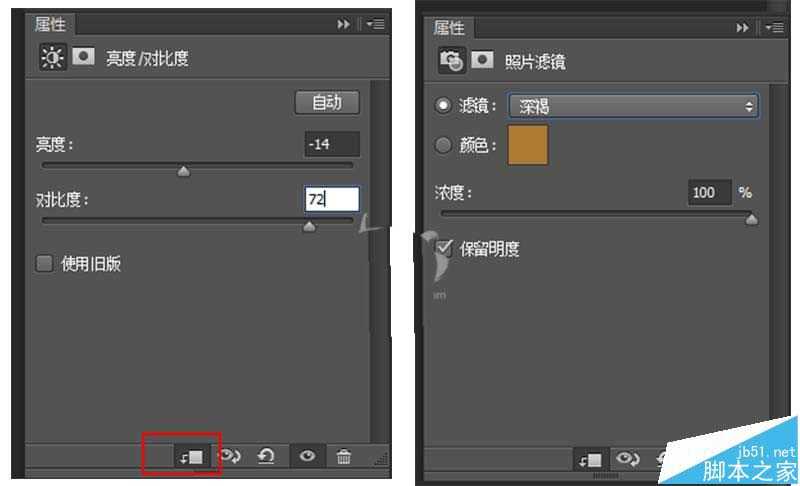The height and width of the screenshot is (486, 800).
Task: Click the clip-to-layer icon in Brightness/Contrast panel
Action: coord(190,456)
